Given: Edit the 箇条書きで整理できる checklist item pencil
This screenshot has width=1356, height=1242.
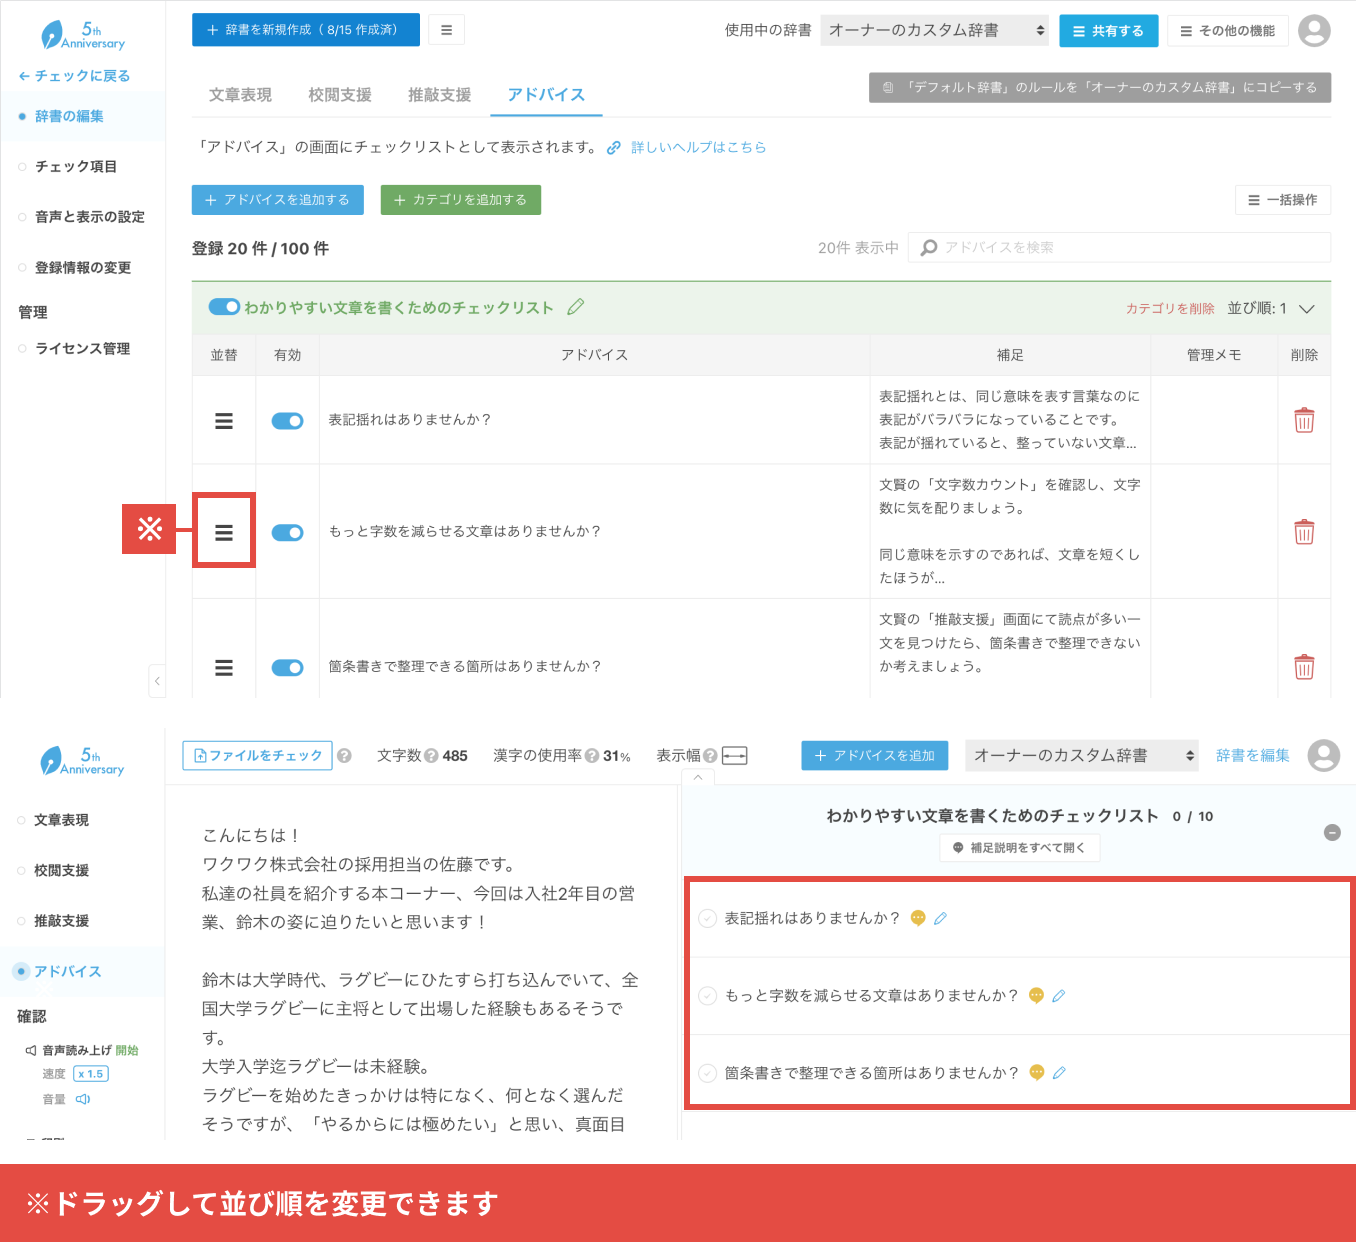Looking at the screenshot, I should [1059, 1072].
